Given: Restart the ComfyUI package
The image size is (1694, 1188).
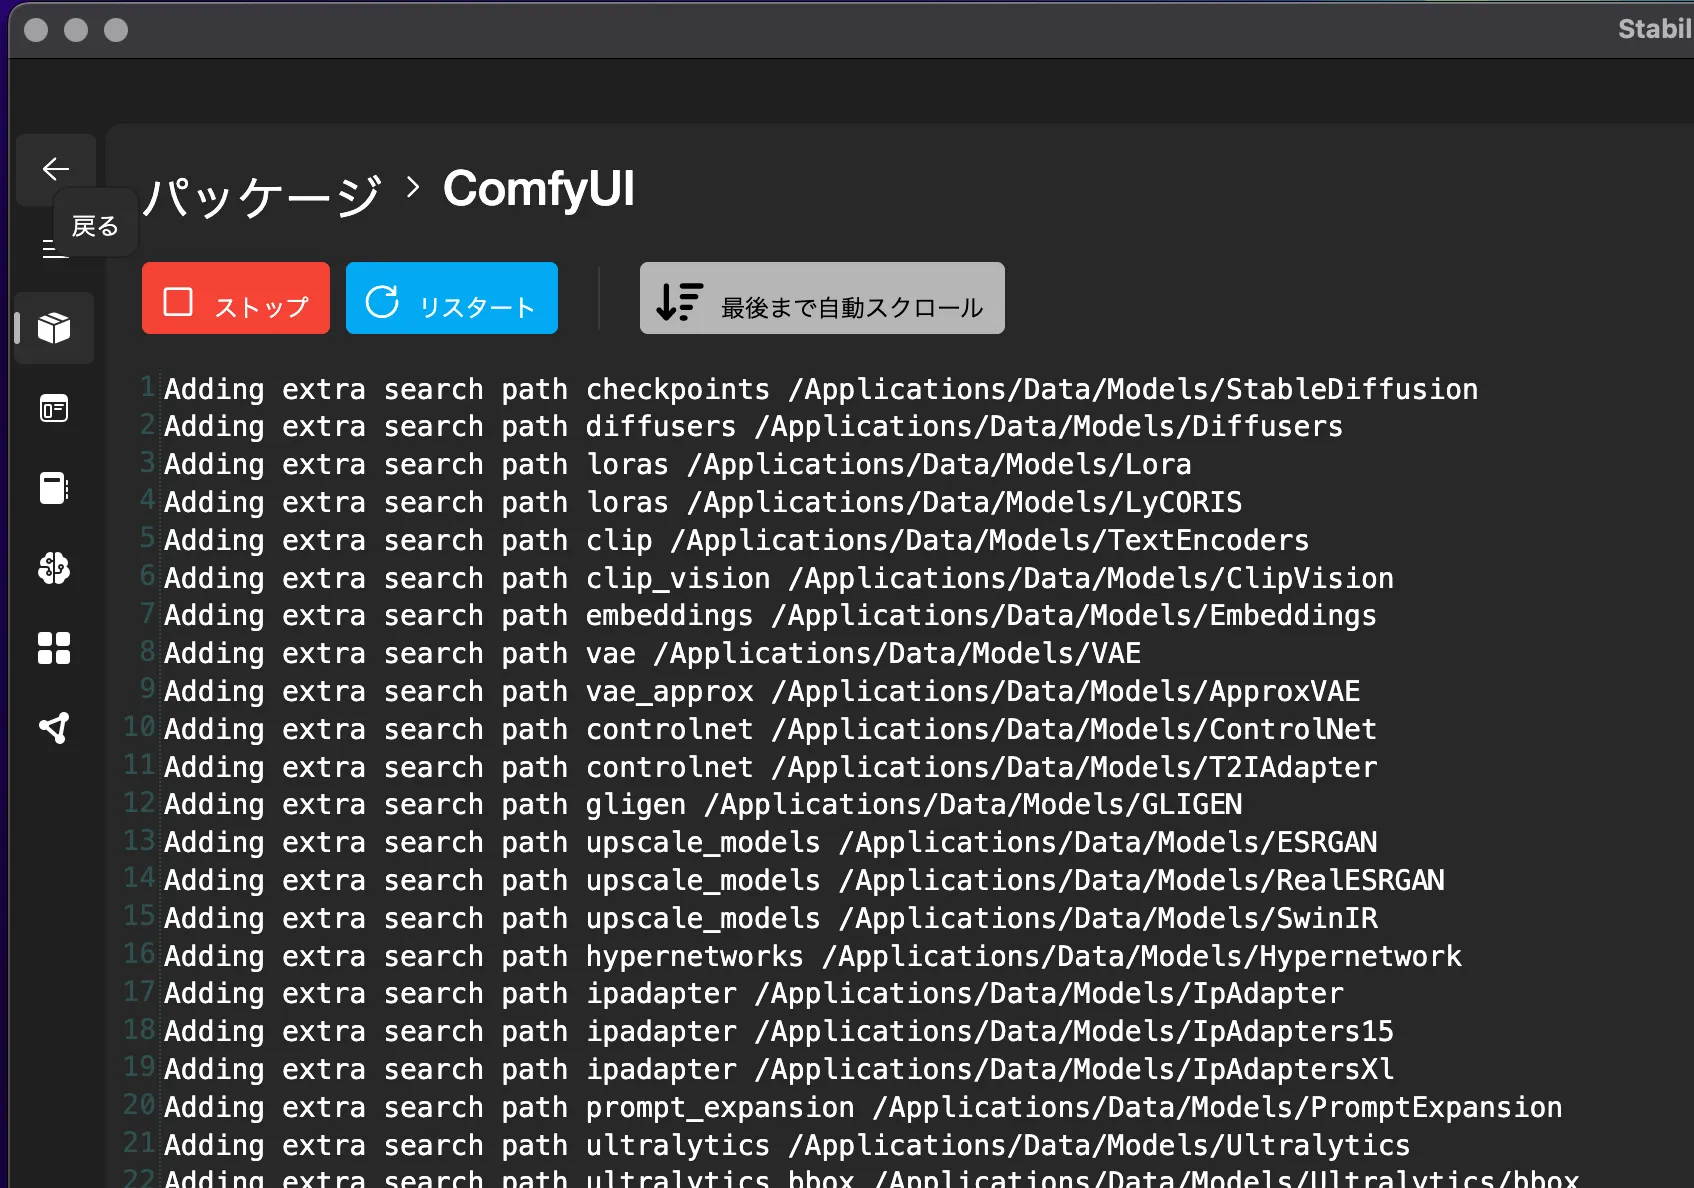Looking at the screenshot, I should point(452,298).
